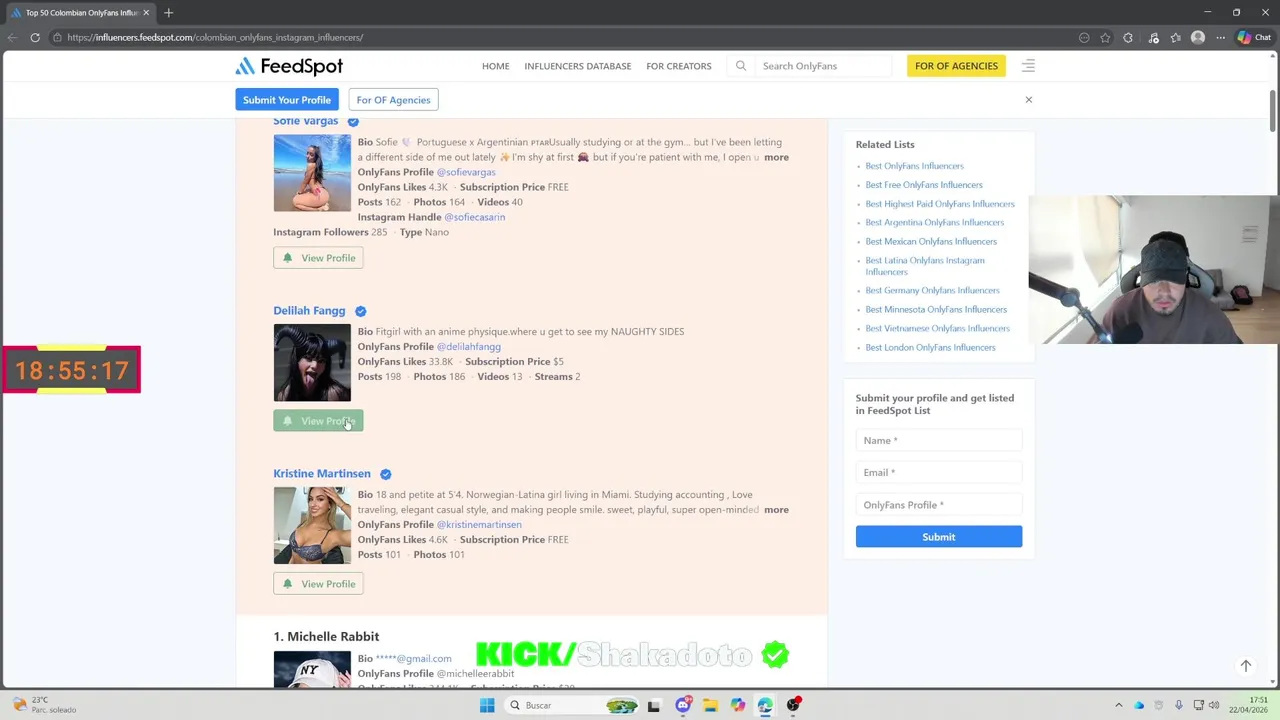This screenshot has height=720, width=1280.
Task: Click the search magnifier icon in header
Action: tap(741, 66)
